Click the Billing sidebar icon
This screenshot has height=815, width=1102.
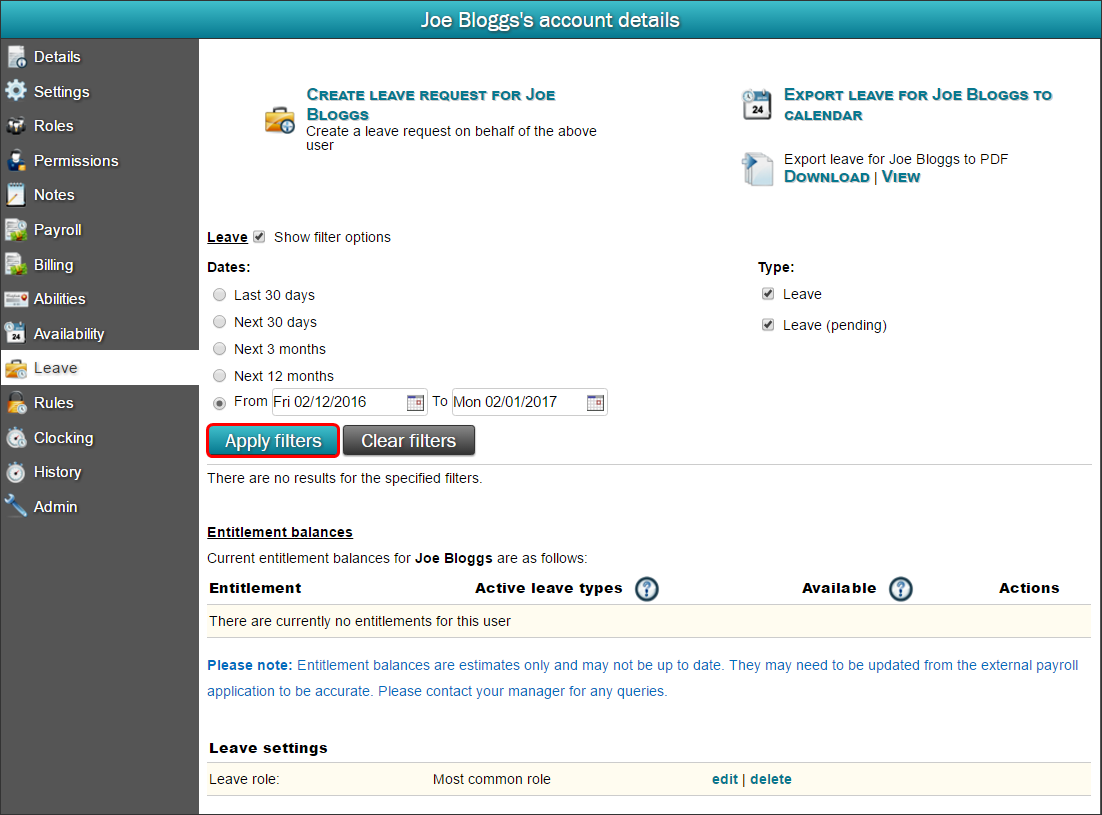point(16,264)
